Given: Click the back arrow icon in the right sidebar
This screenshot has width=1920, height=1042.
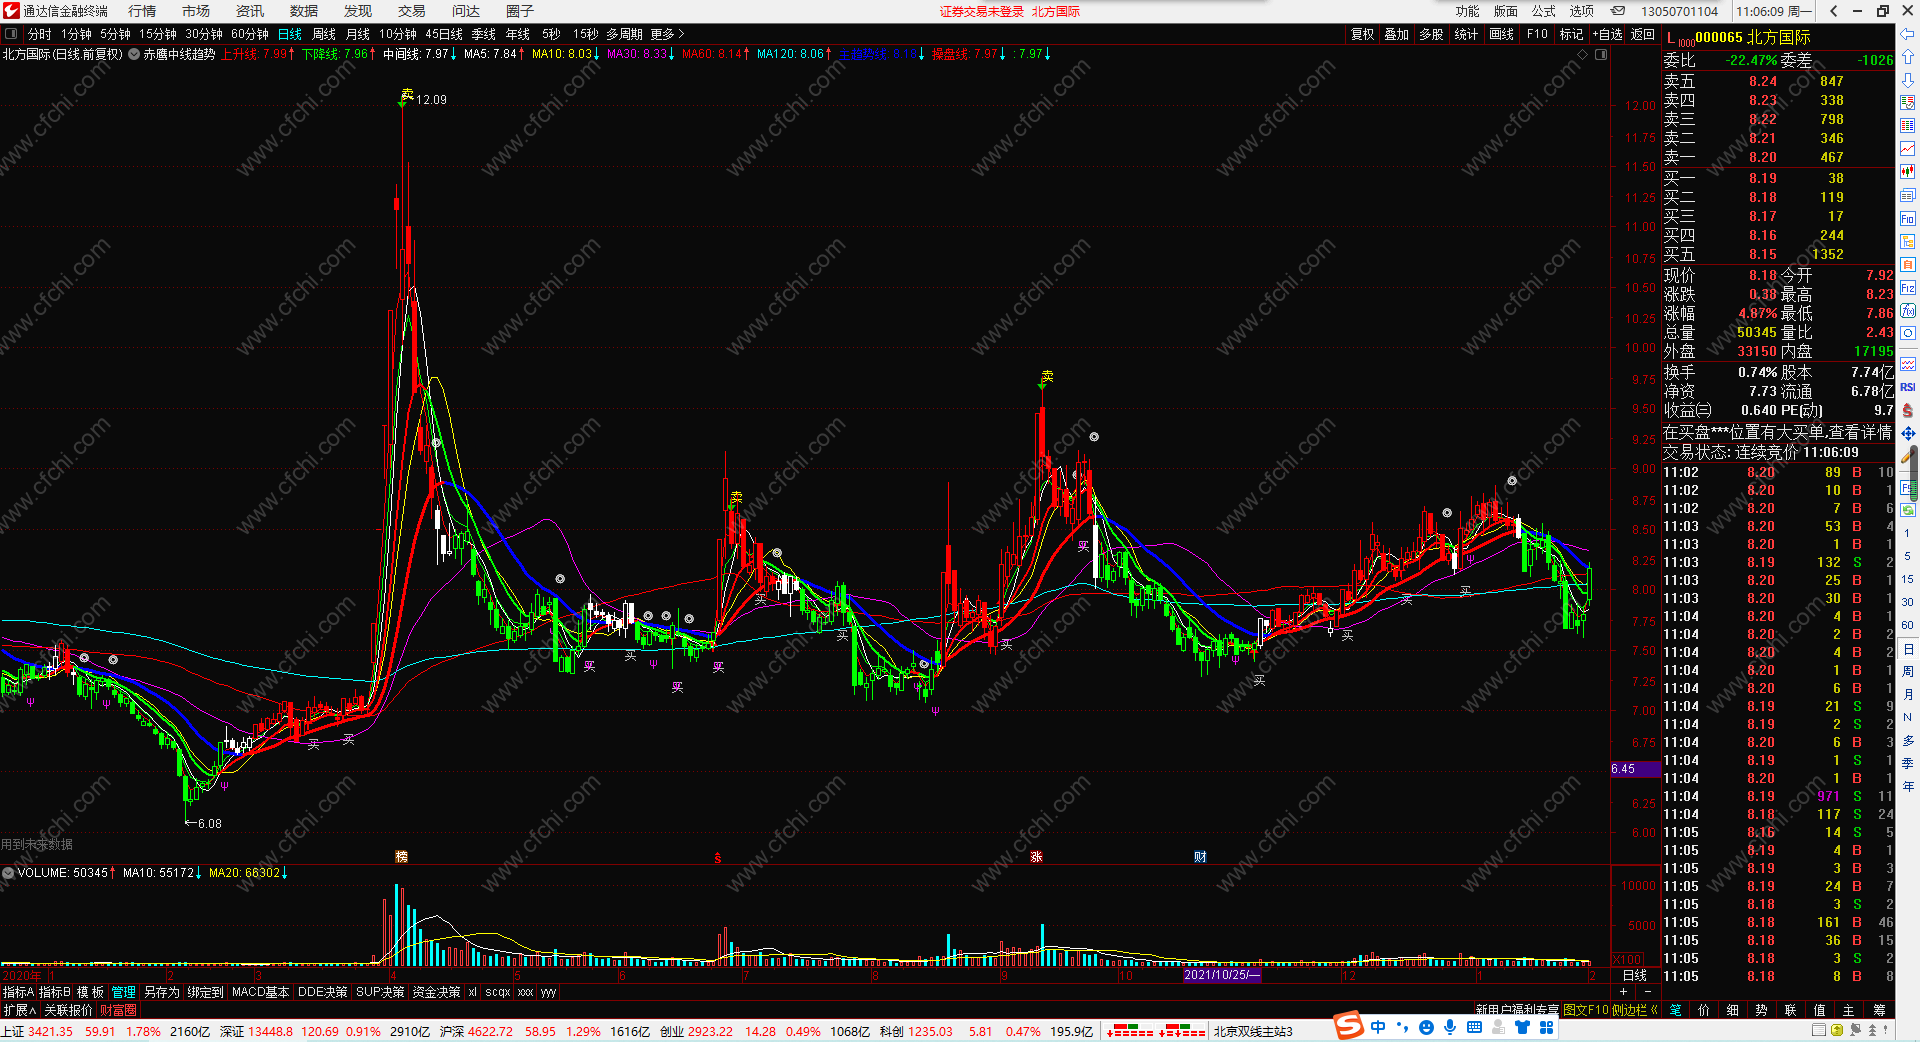Looking at the screenshot, I should pyautogui.click(x=1908, y=34).
